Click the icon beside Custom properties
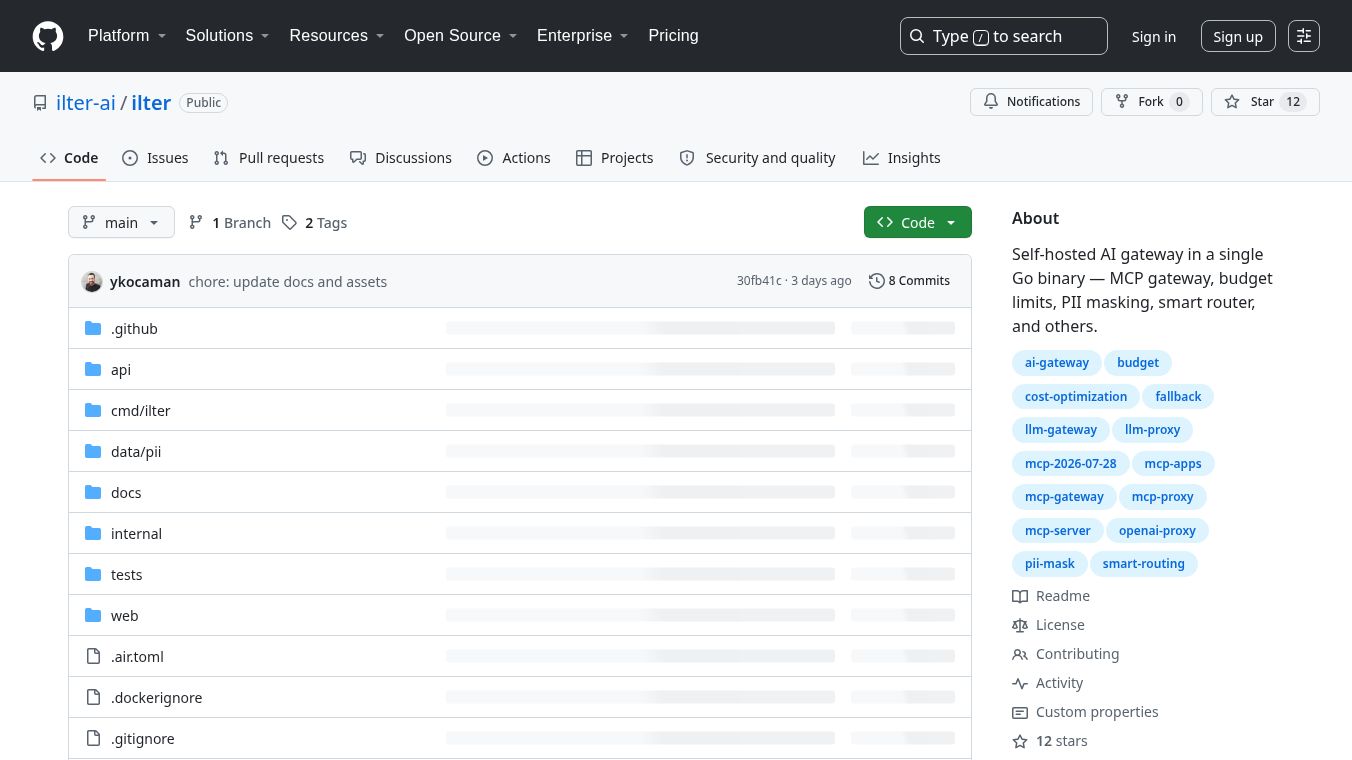The height and width of the screenshot is (760, 1352). coord(1020,712)
